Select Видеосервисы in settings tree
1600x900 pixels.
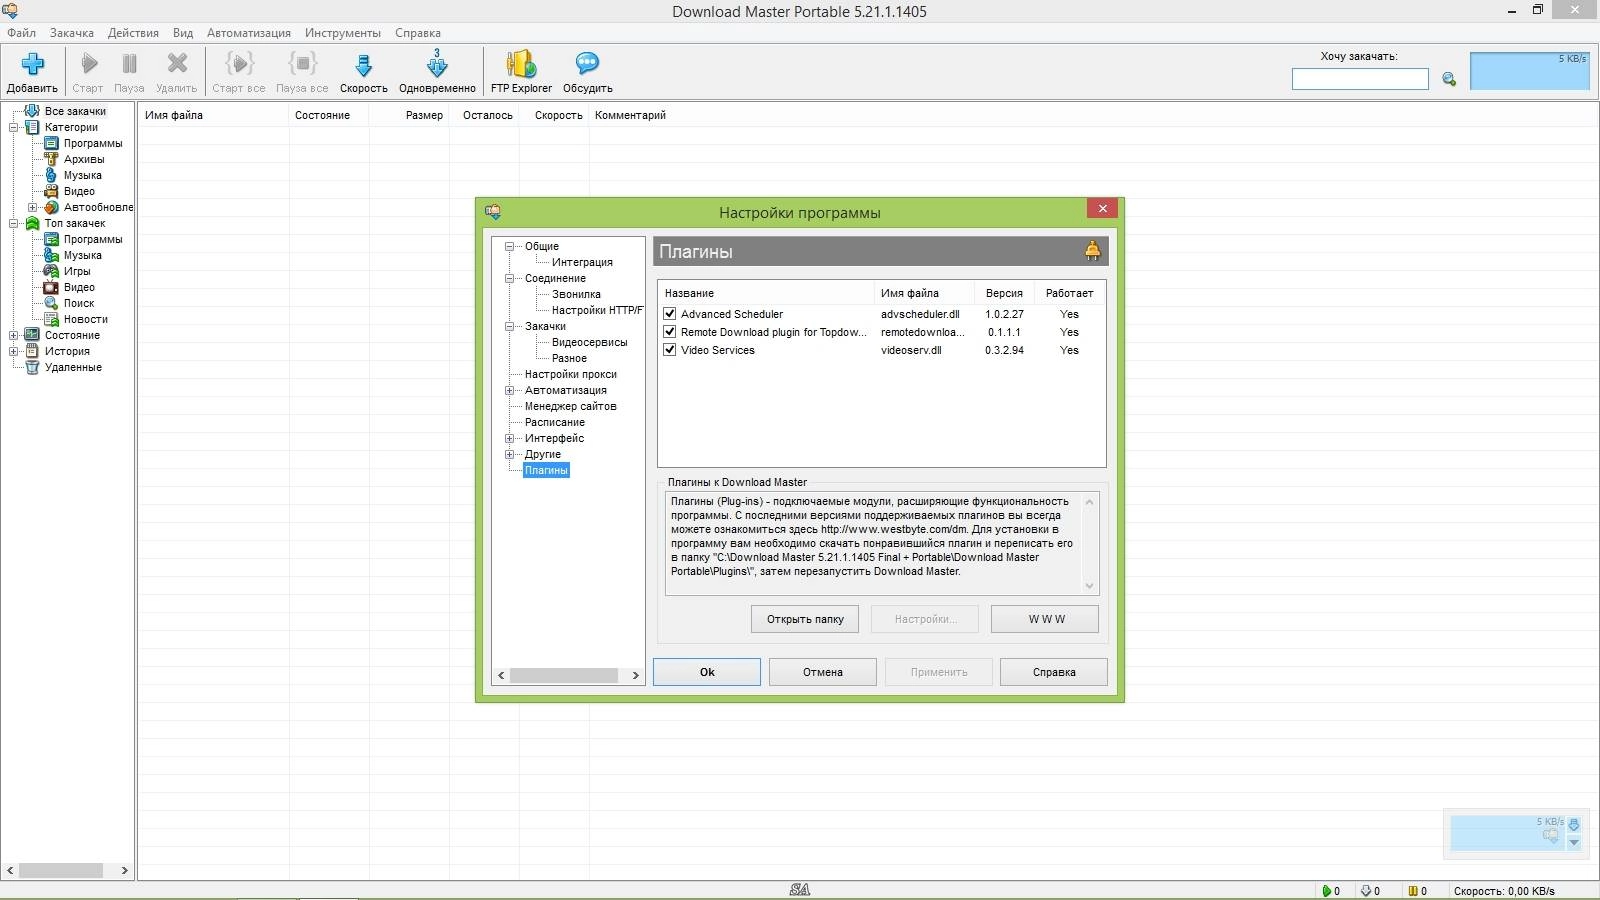point(590,342)
